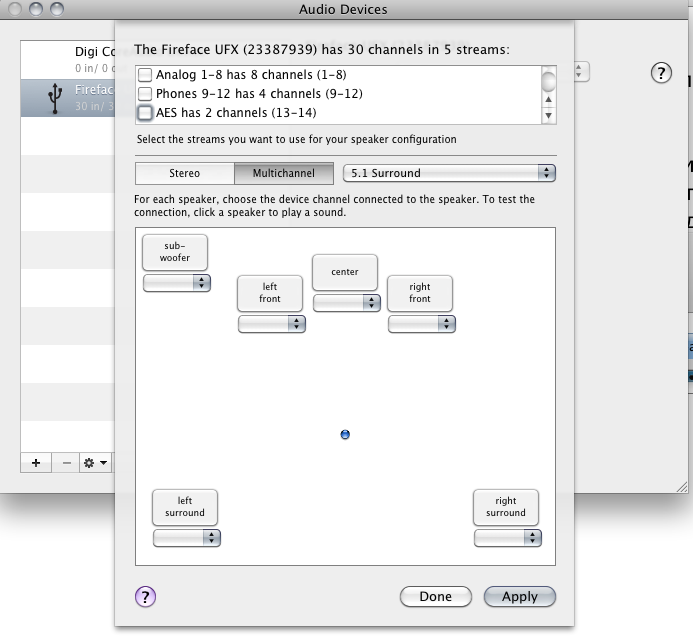This screenshot has width=693, height=637.
Task: Click the streams list scrollbar thumb
Action: point(548,81)
